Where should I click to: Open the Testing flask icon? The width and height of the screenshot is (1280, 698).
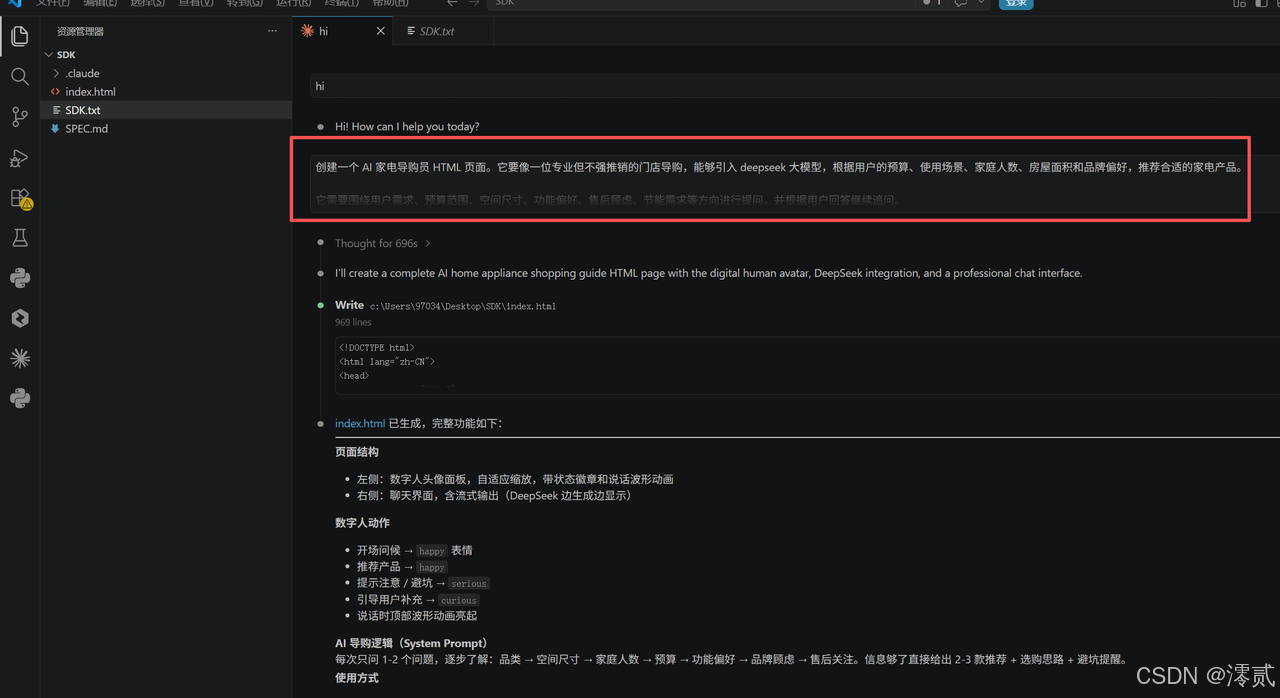click(20, 238)
